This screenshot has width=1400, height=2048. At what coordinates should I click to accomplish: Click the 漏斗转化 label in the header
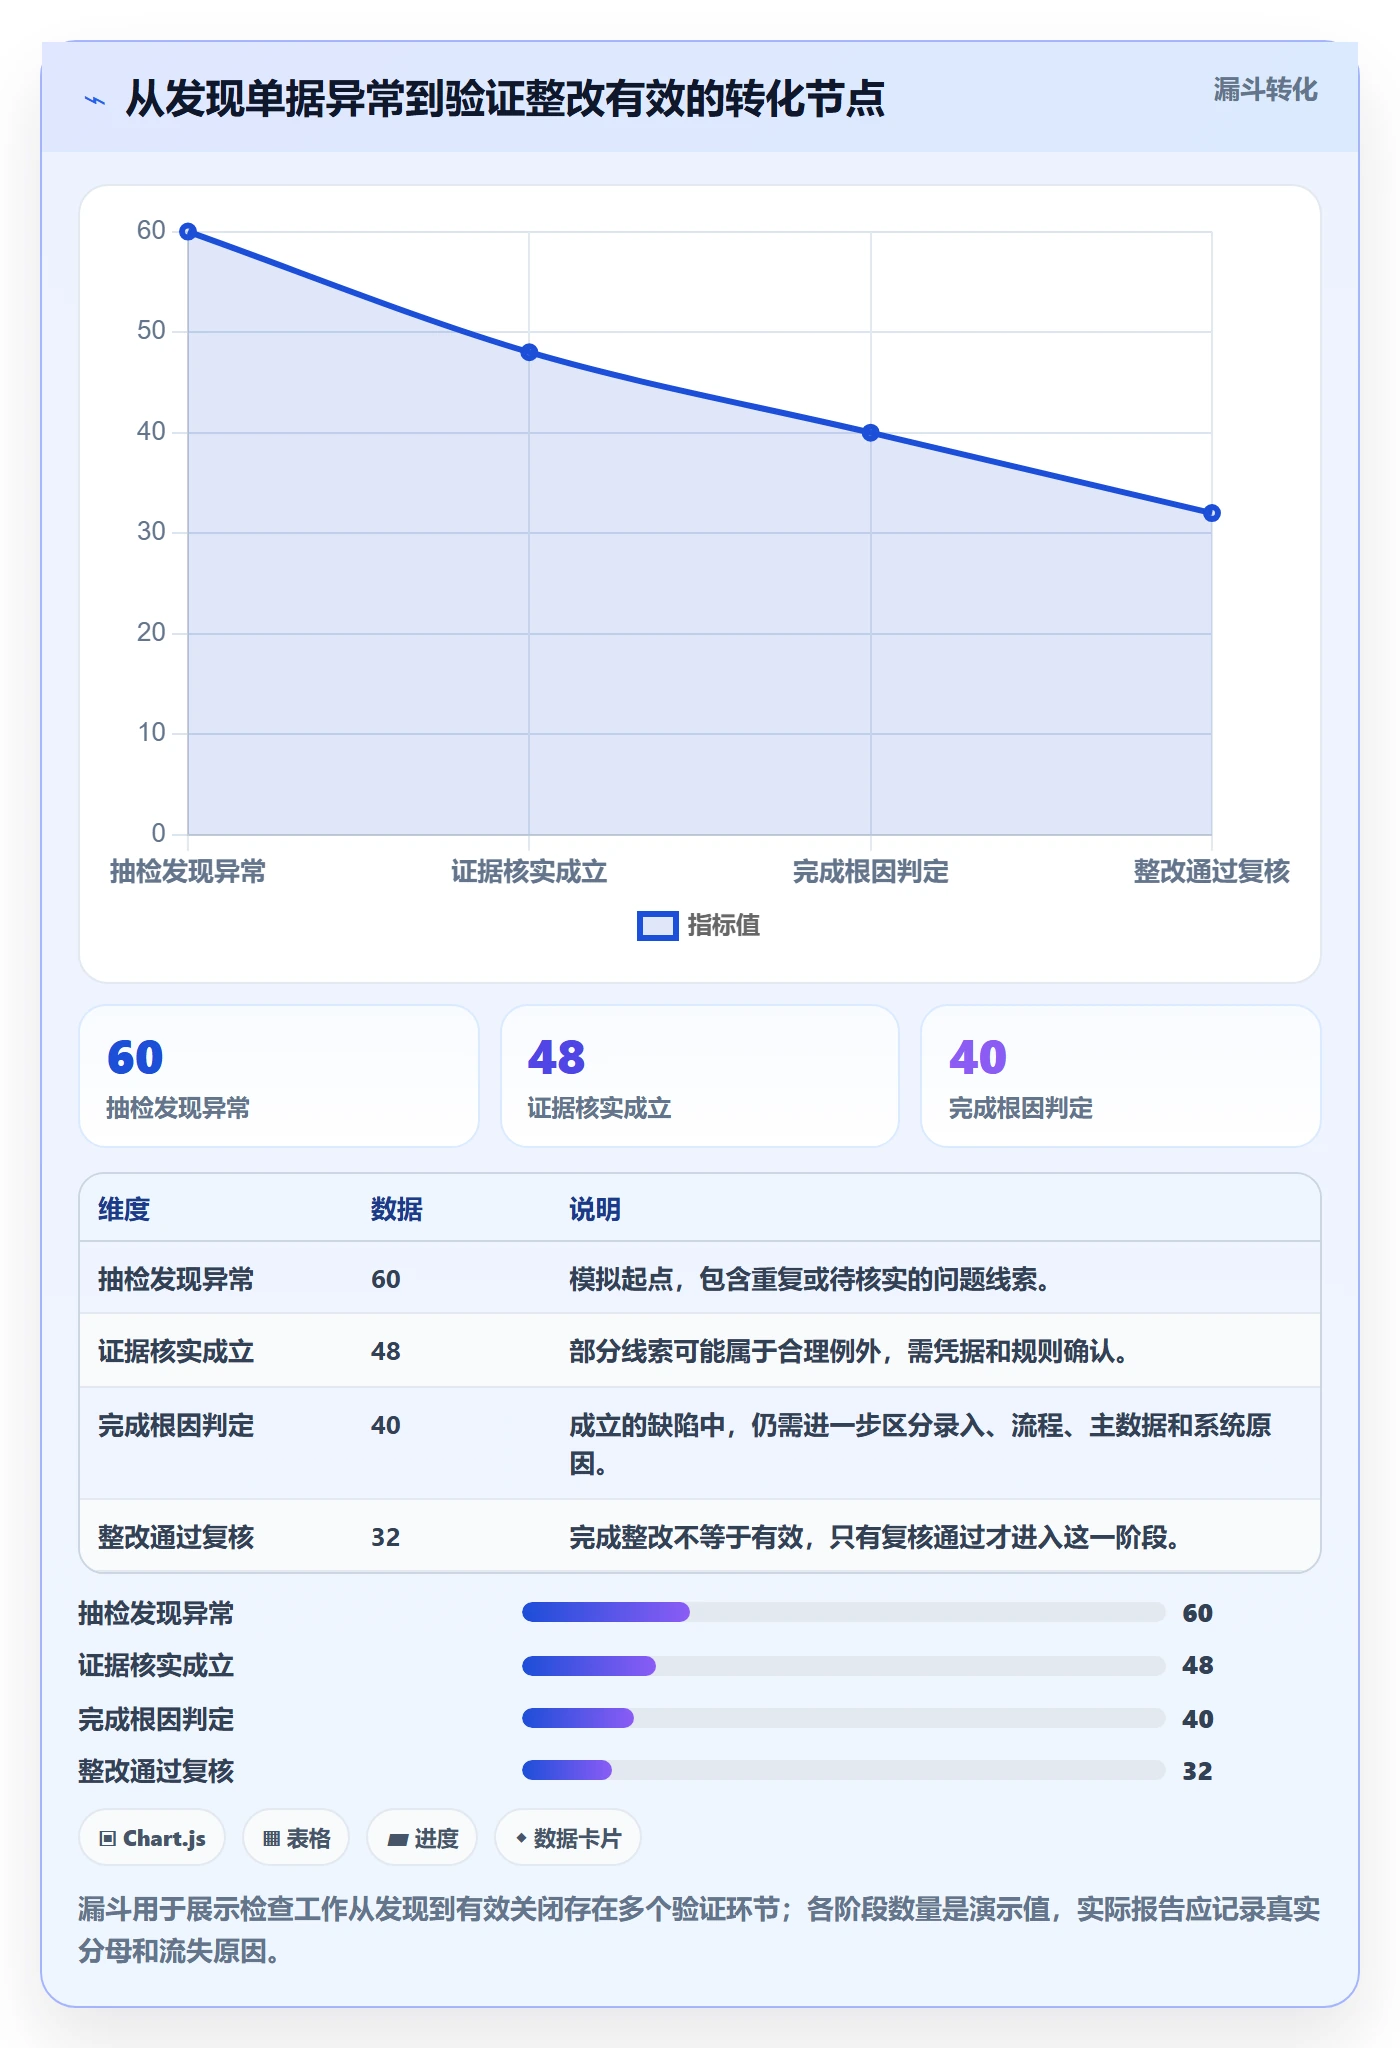tap(1265, 90)
